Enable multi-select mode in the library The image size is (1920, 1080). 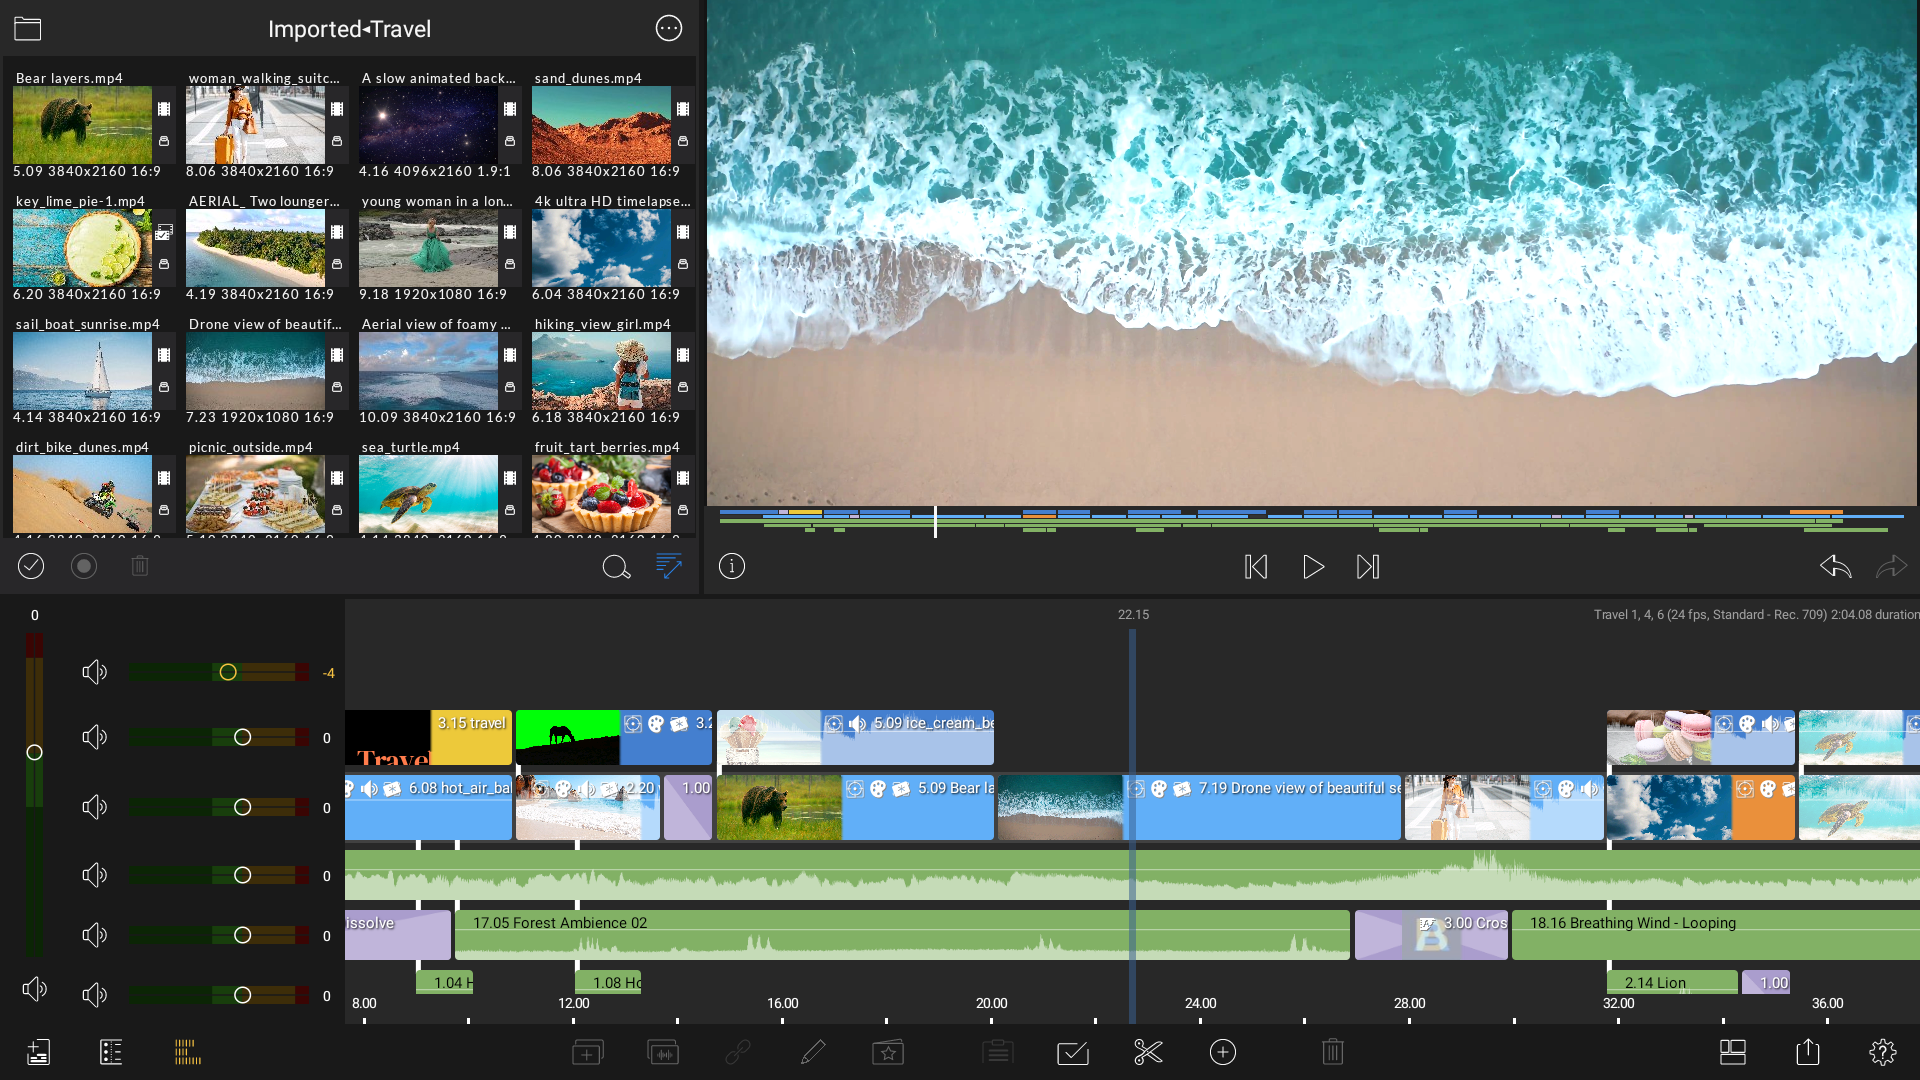click(x=31, y=566)
